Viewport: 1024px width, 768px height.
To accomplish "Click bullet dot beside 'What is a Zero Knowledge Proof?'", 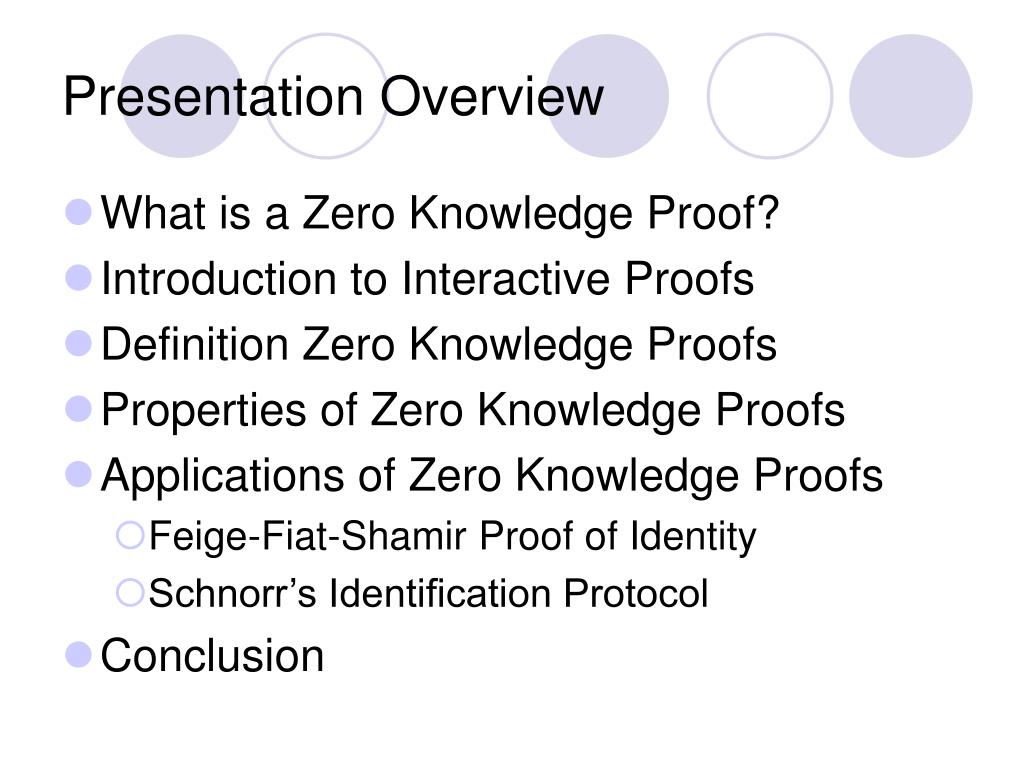I will click(x=79, y=212).
